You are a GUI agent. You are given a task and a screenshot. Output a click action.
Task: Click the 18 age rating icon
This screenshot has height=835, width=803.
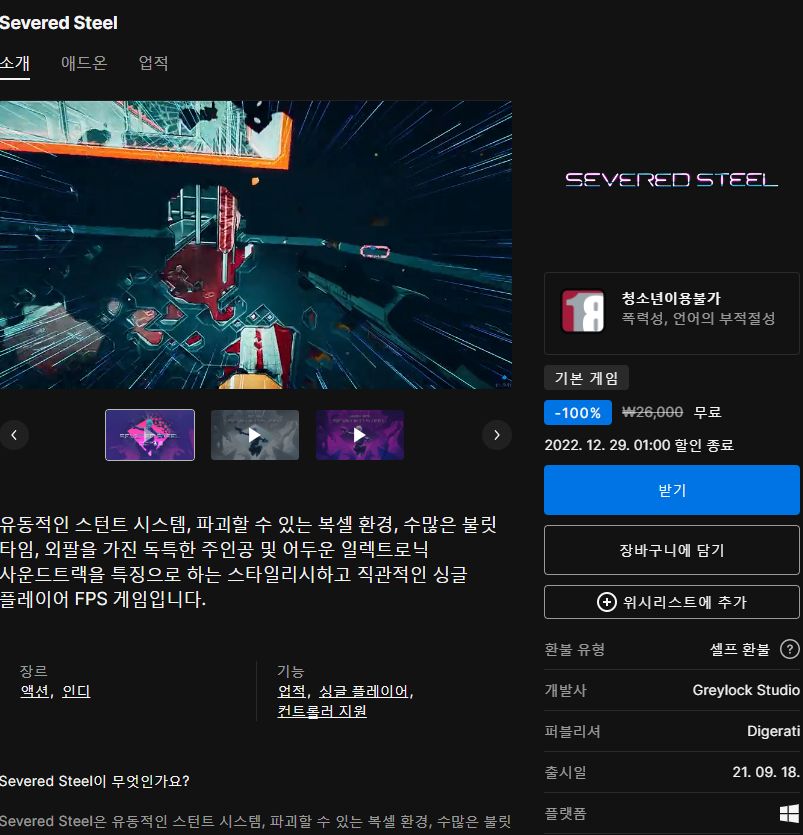click(x=583, y=311)
